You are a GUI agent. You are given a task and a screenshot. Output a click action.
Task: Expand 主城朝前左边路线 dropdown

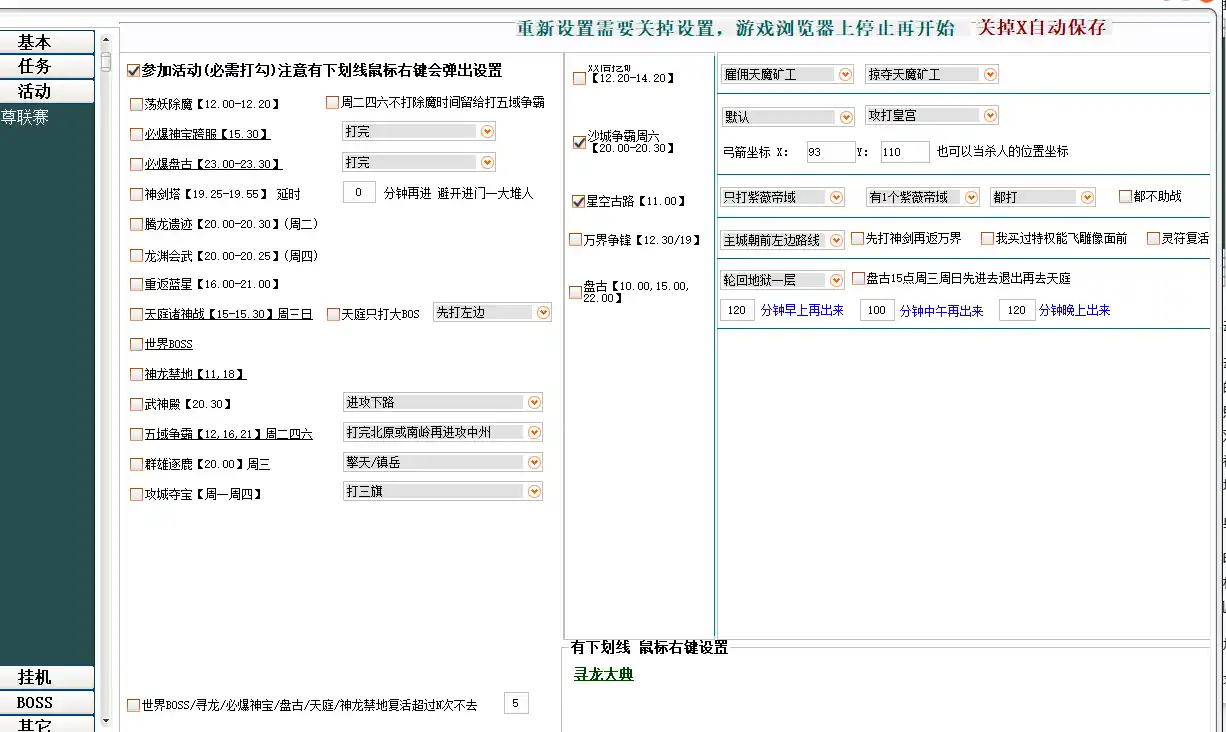[782, 240]
